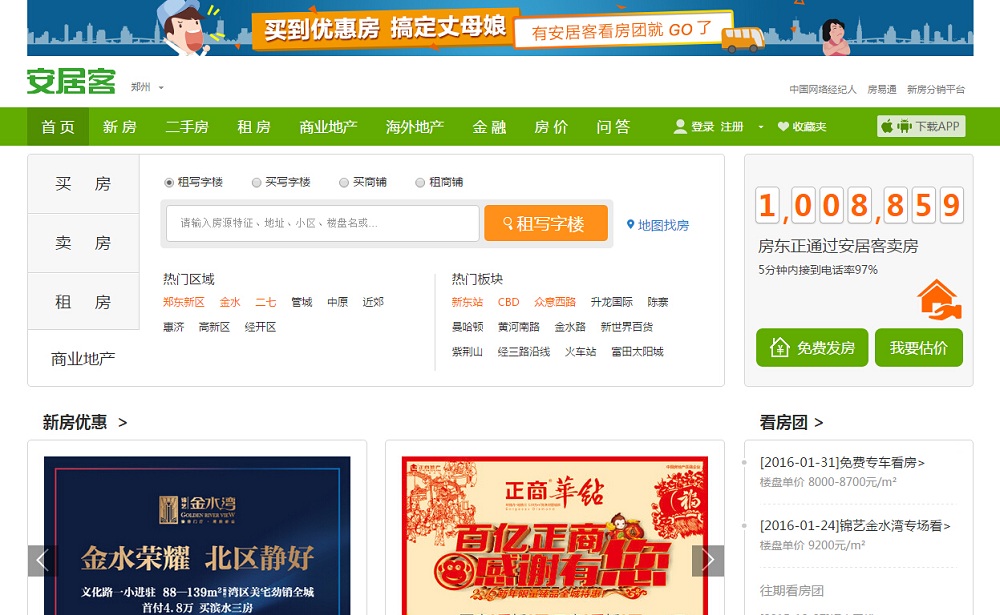Click the top banner advertisement
The width and height of the screenshot is (1000, 615).
[500, 28]
